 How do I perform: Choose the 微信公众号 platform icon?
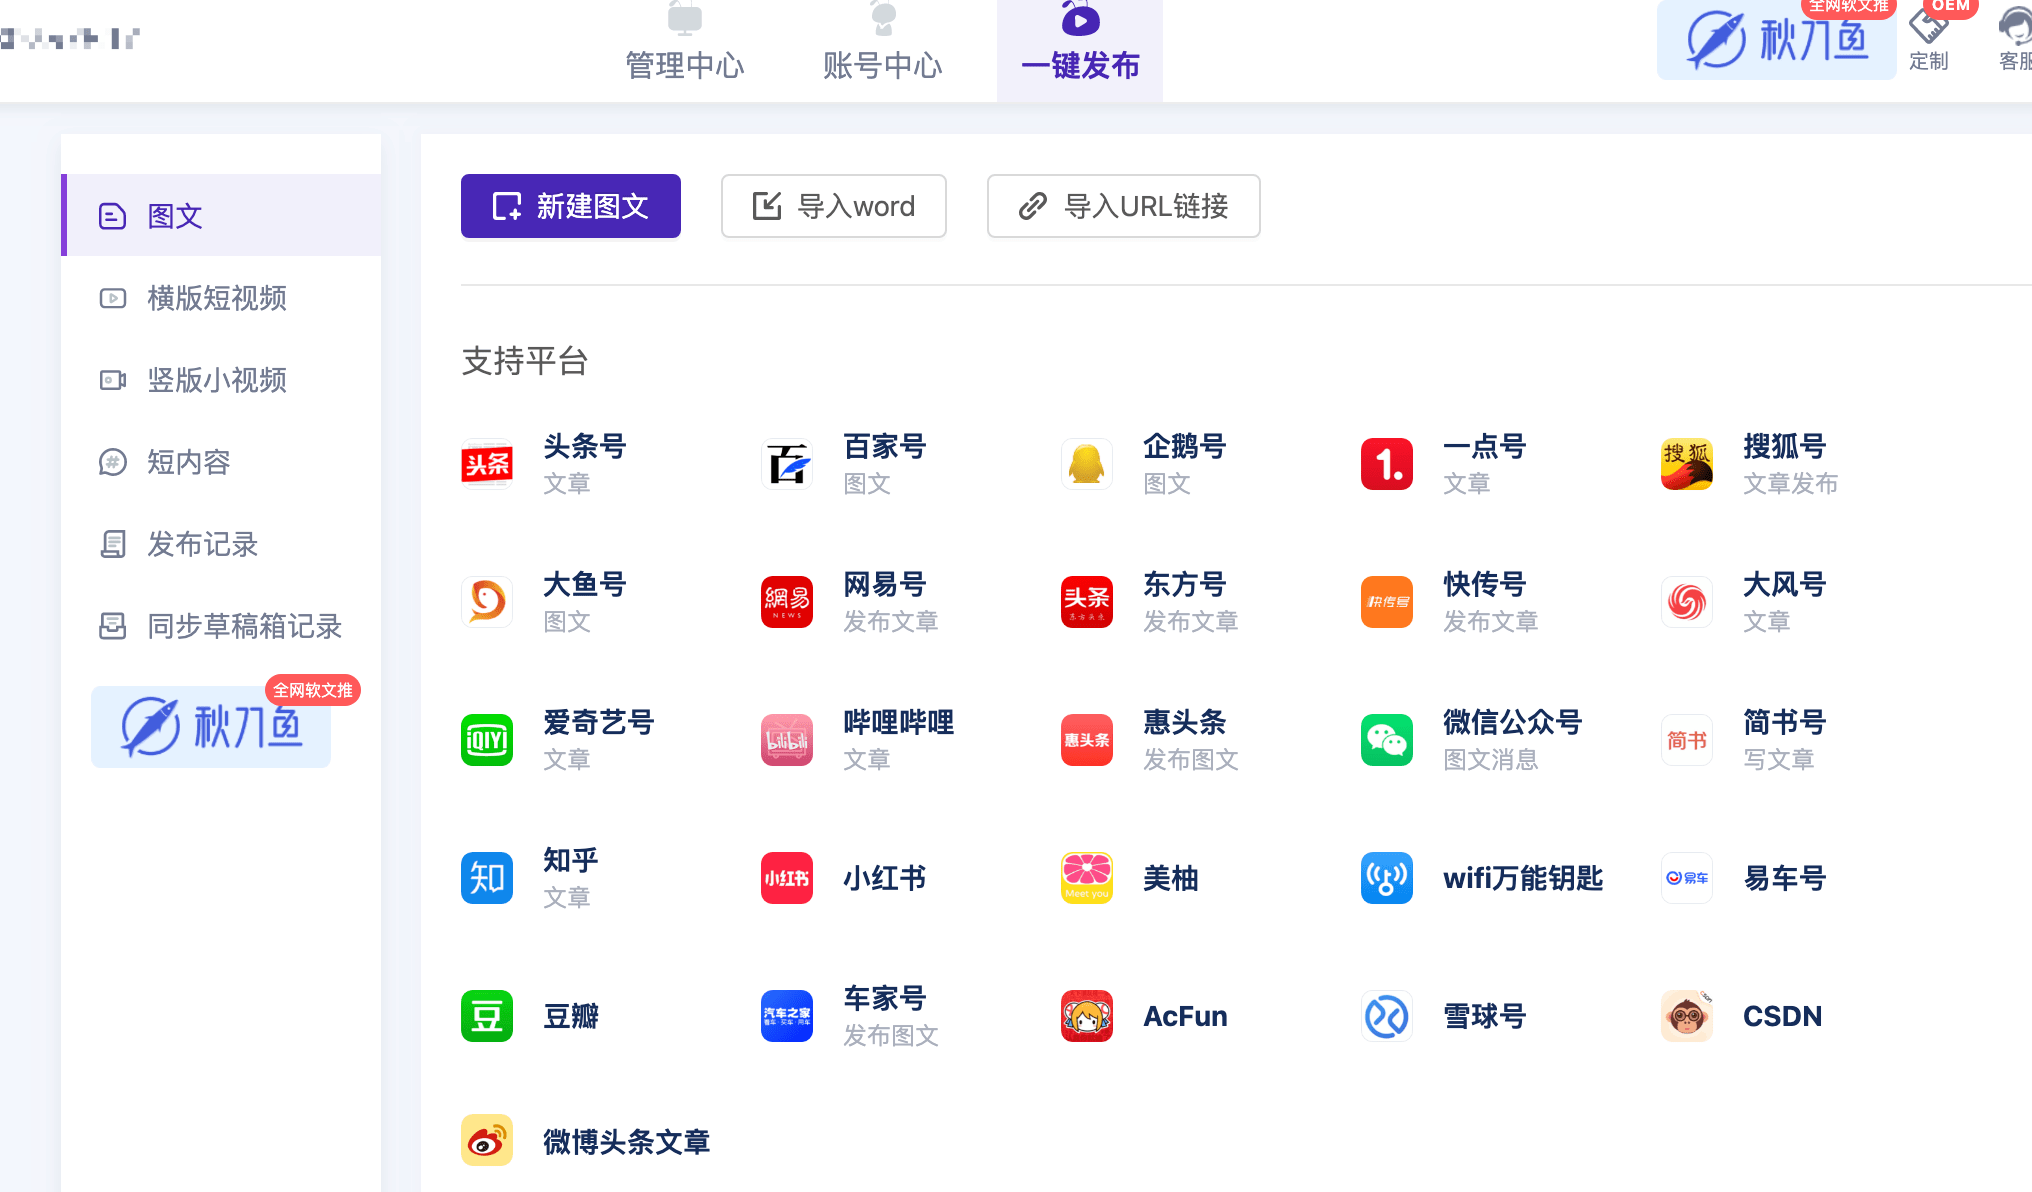[x=1387, y=740]
